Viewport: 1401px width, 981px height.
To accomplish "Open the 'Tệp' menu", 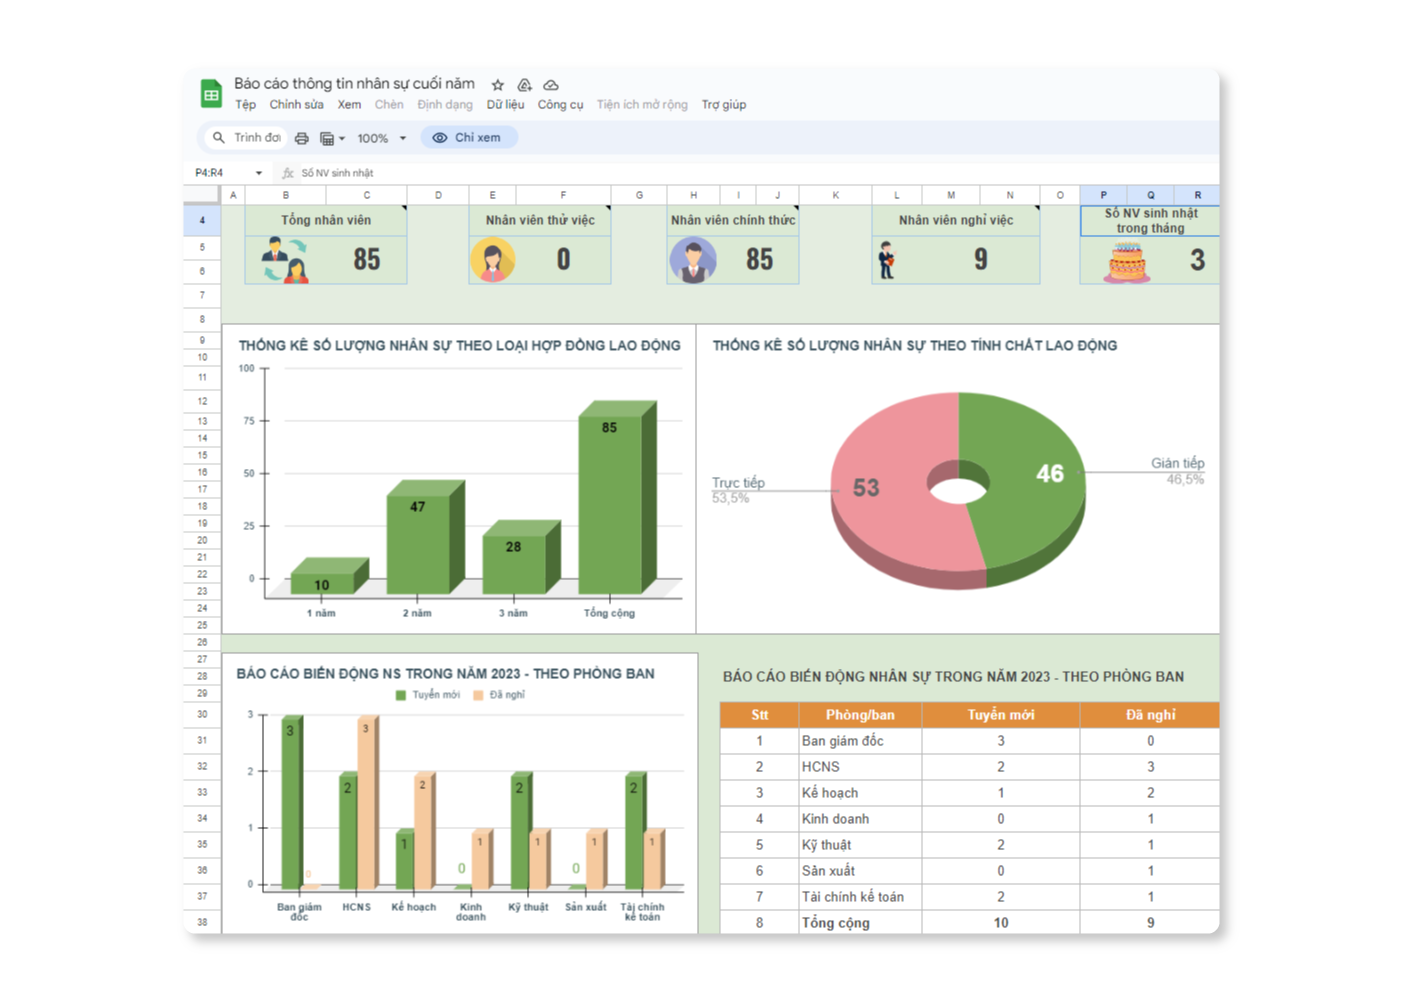I will point(245,105).
